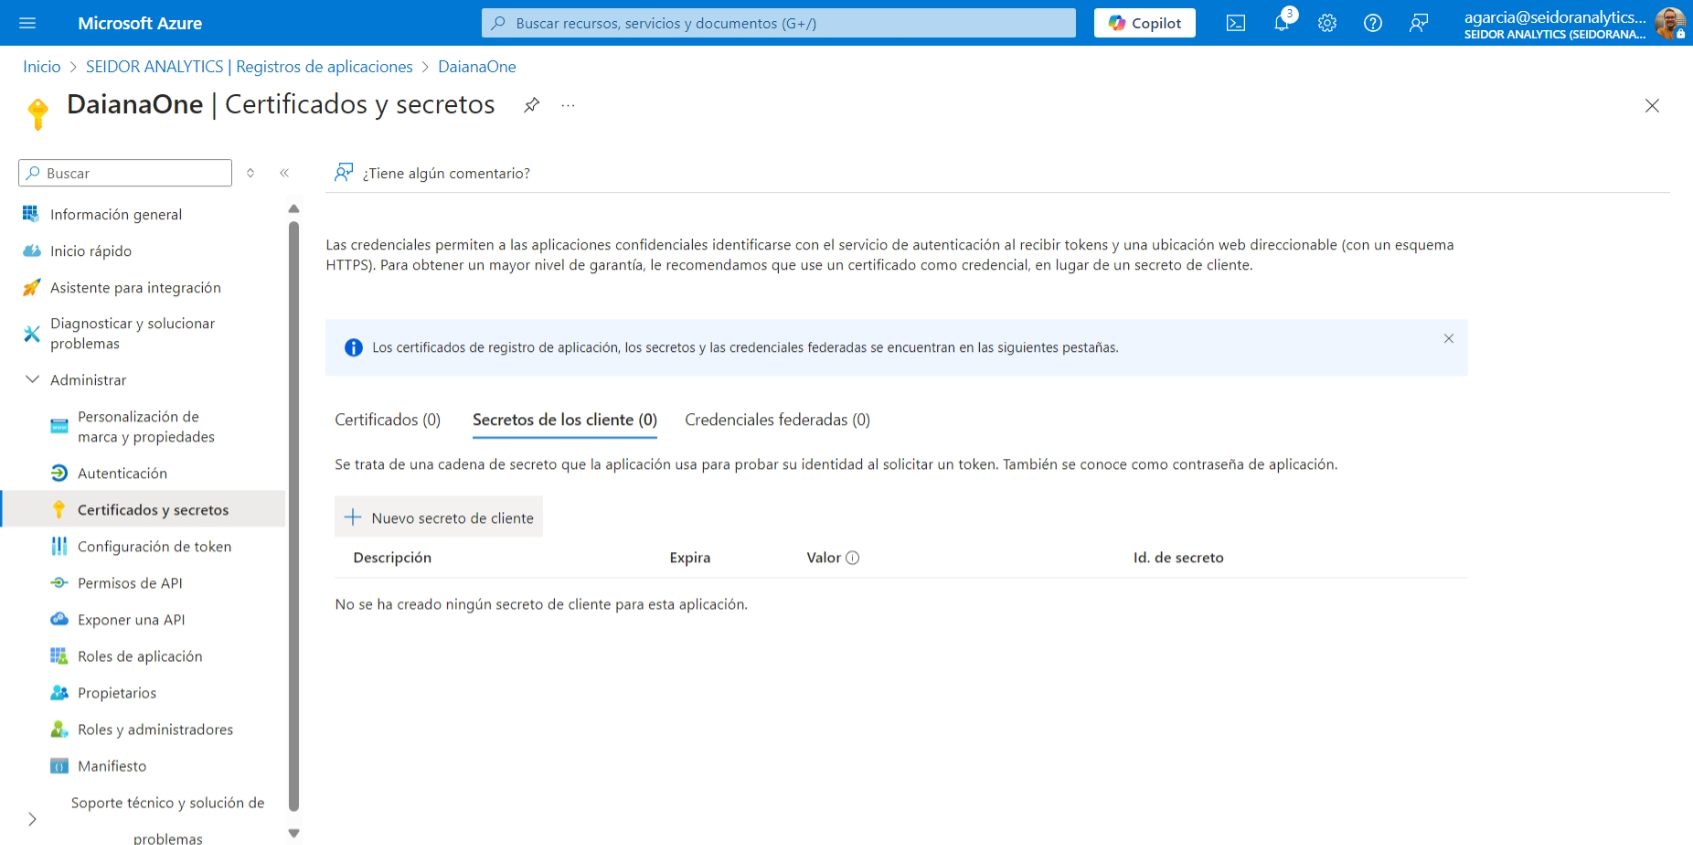Open the notifications bell
This screenshot has height=845, width=1693.
[x=1281, y=23]
